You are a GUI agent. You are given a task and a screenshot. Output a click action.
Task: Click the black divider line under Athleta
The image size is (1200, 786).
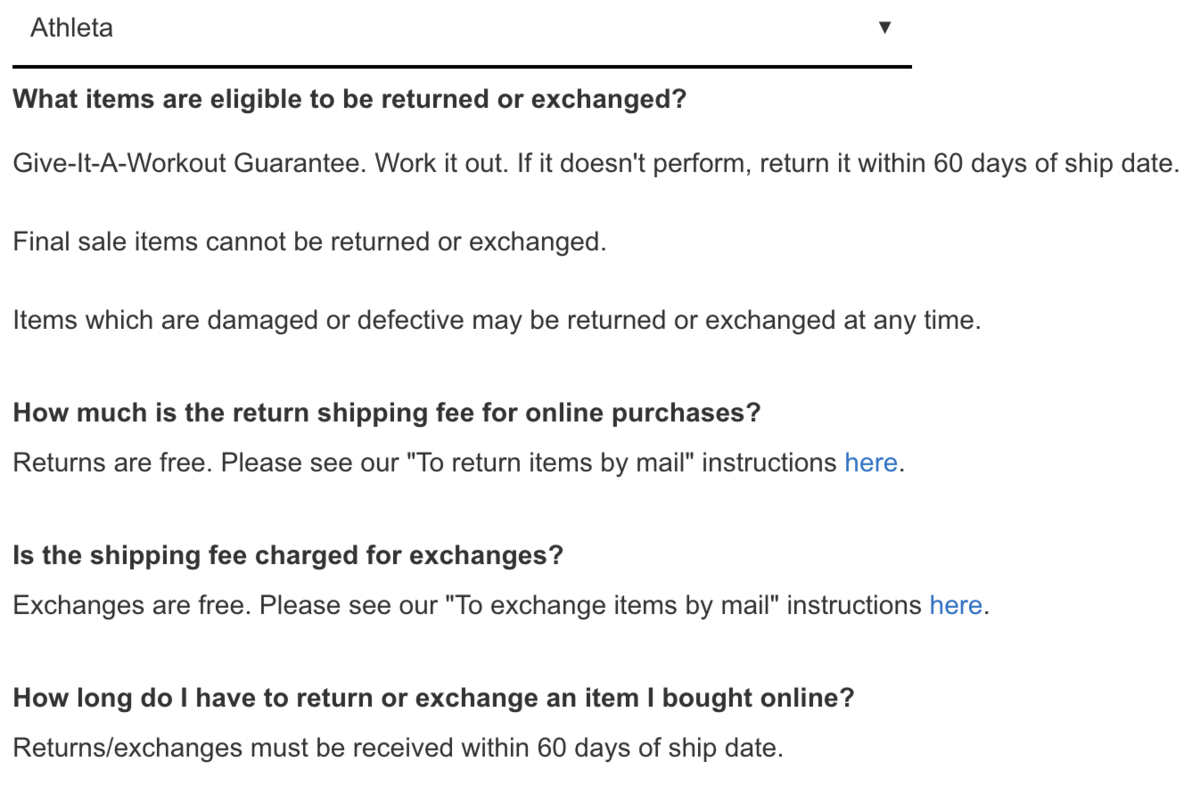point(462,67)
